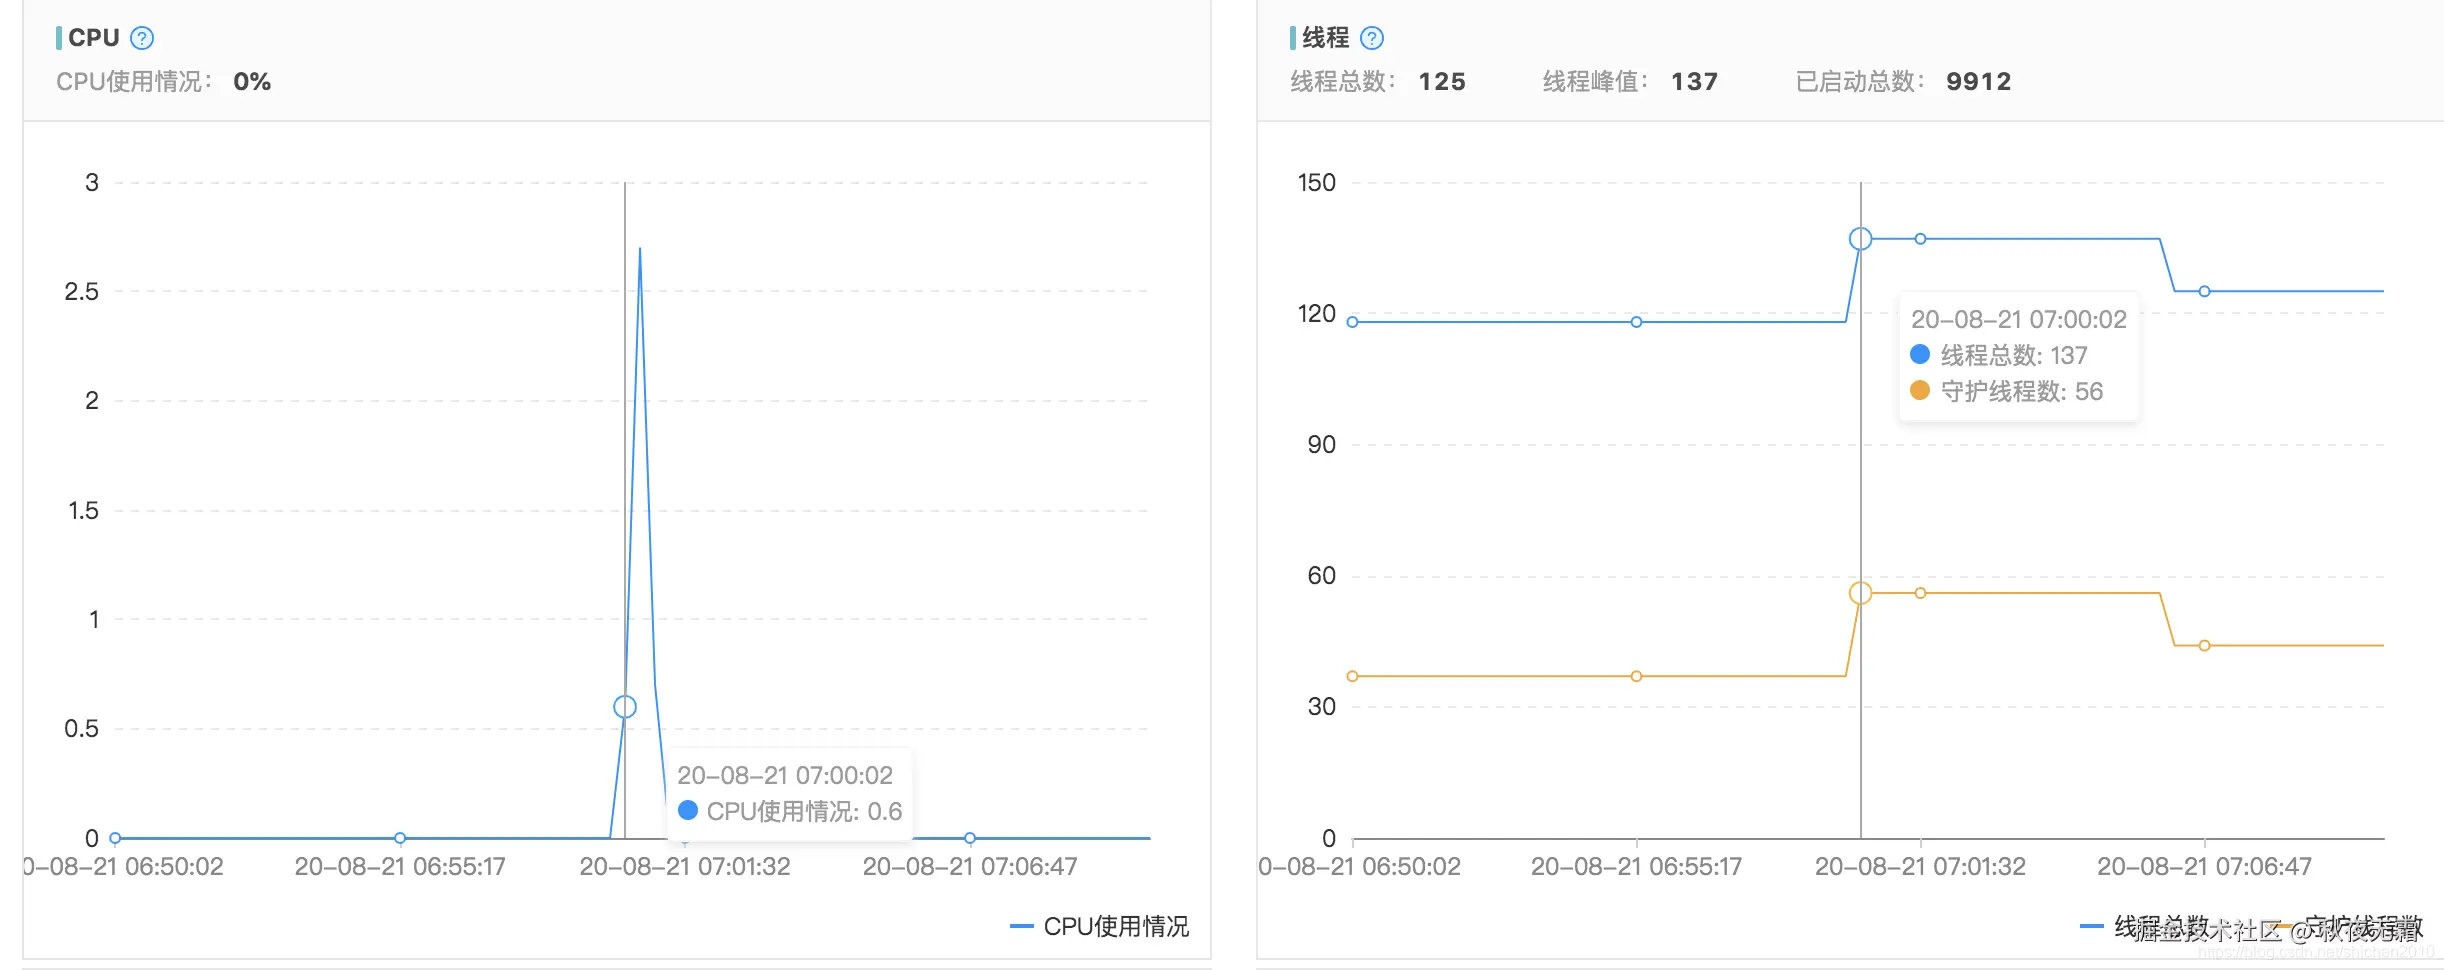Screen dimensions: 2444x970
Task: Click the thread chart tooltip box
Action: [x=2019, y=355]
